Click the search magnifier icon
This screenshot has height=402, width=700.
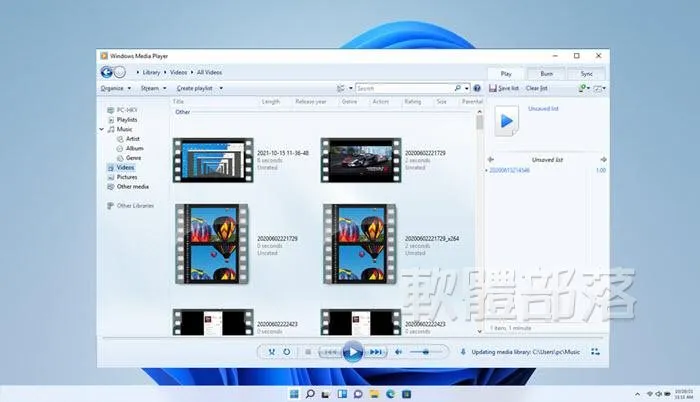458,88
